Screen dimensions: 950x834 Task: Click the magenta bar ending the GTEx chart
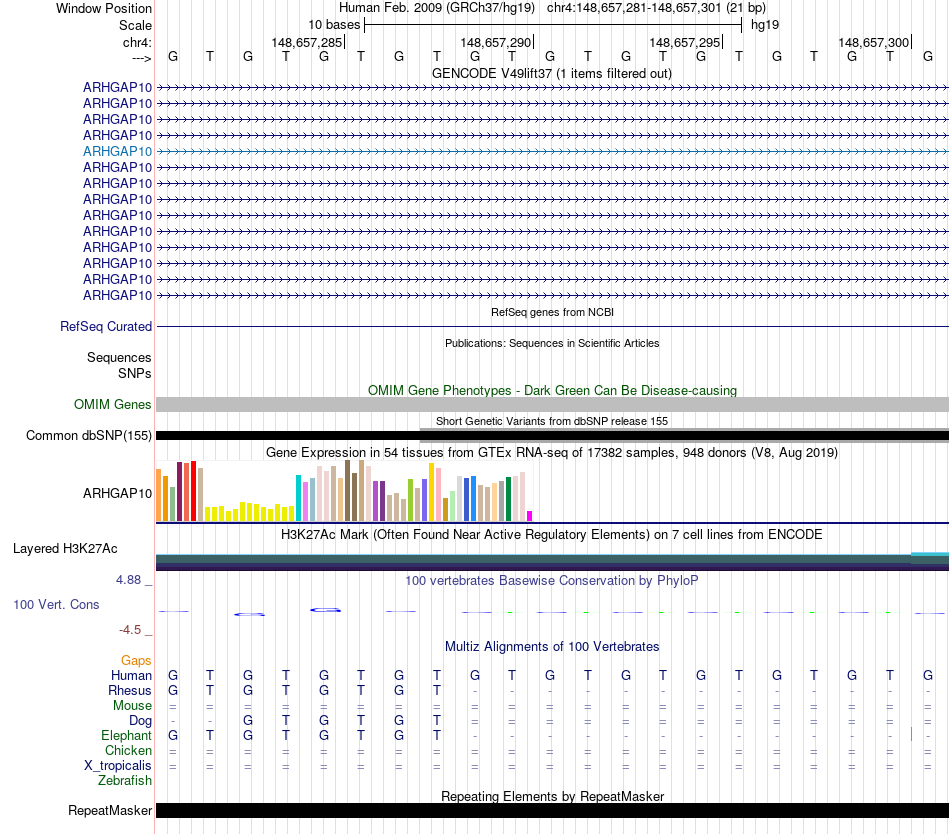[530, 516]
